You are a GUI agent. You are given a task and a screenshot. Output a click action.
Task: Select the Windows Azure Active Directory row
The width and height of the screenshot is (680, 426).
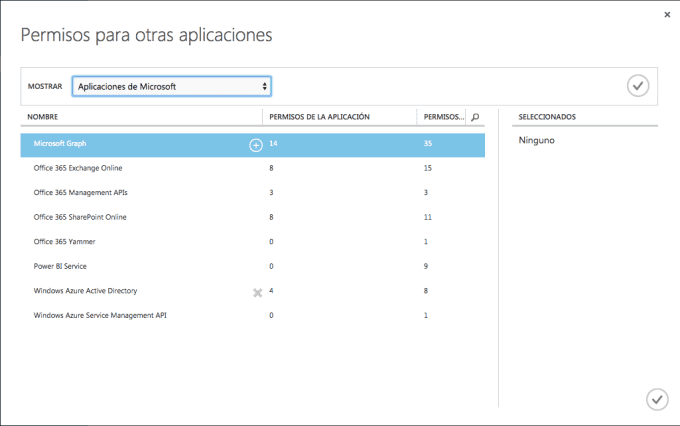click(252, 291)
